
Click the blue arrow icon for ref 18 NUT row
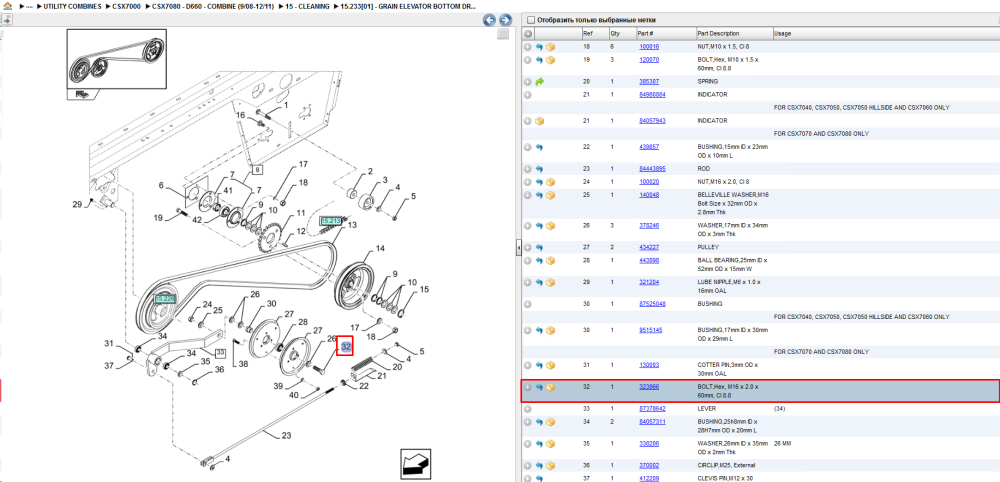[x=540, y=47]
